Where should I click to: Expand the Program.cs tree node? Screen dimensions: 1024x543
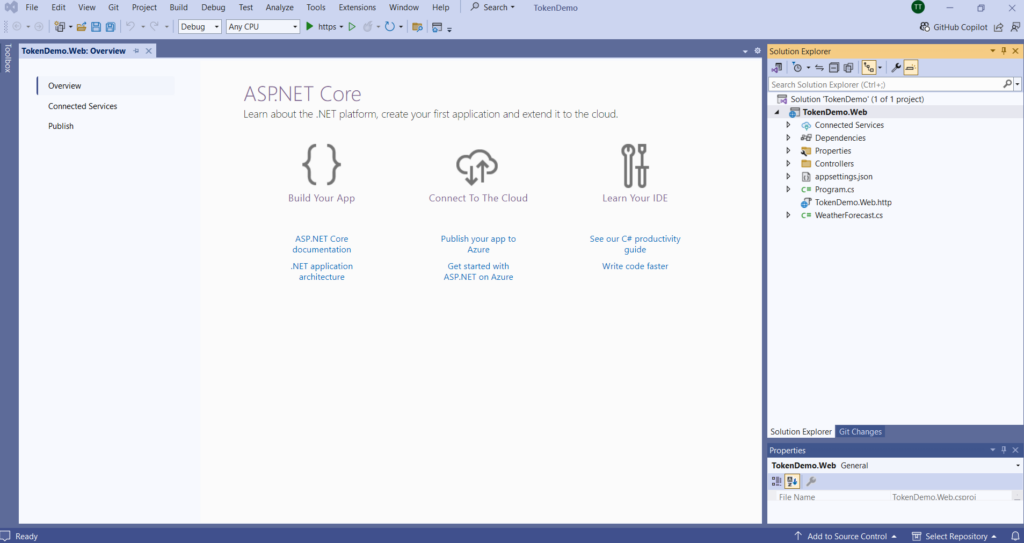[788, 189]
